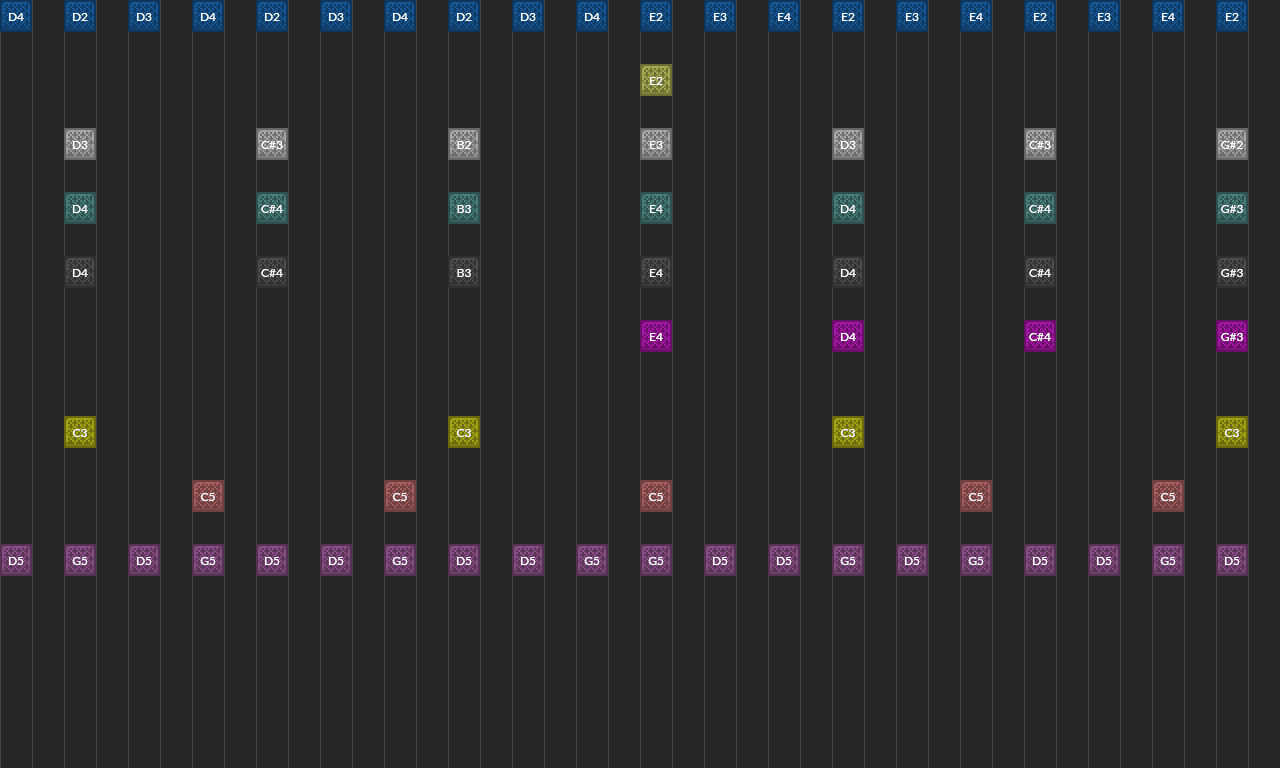Select the teal G#3 note in the last column

1232,208
